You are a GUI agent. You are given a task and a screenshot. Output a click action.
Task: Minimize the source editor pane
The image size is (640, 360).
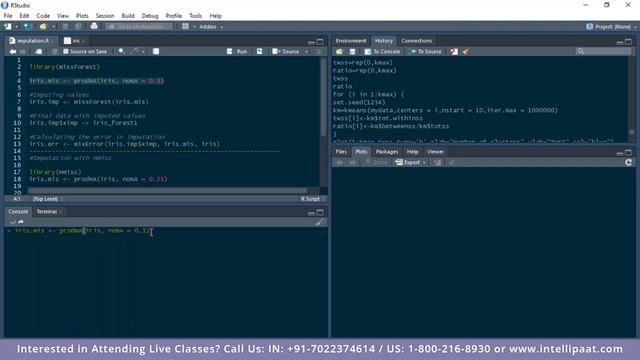[311, 42]
